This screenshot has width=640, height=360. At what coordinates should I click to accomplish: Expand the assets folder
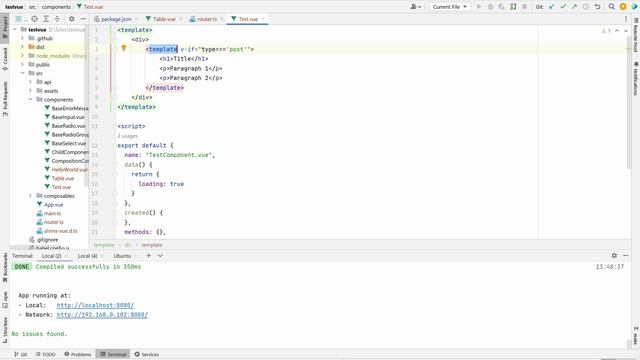(30, 91)
